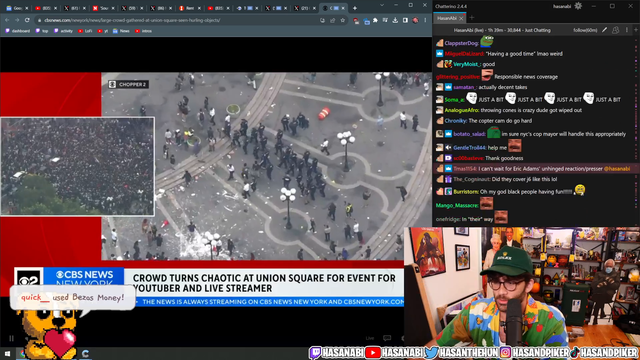Open Chrome downloads icon
The image size is (640, 360).
pos(395,20)
